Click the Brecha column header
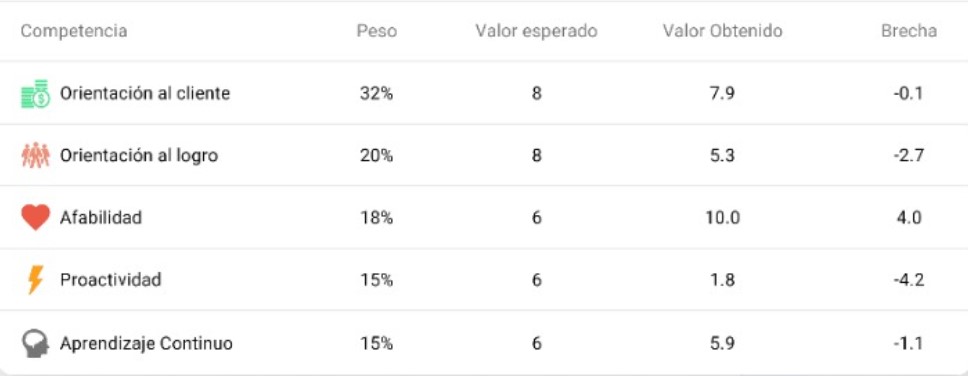968x376 pixels. (x=909, y=31)
